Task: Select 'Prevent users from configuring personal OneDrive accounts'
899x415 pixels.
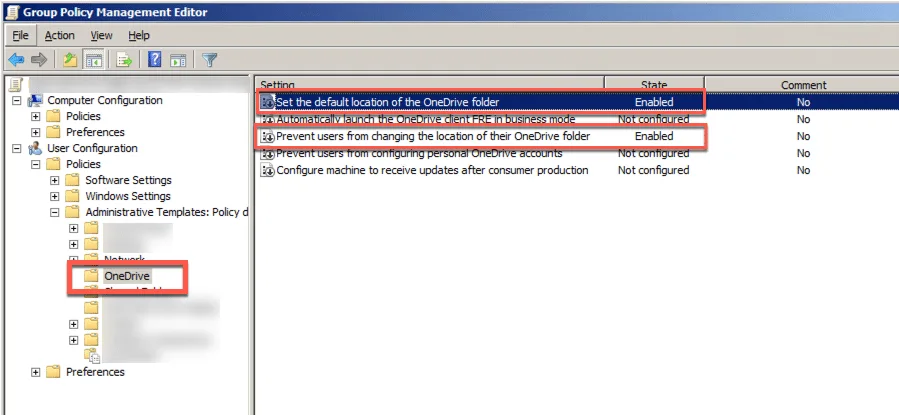Action: [x=418, y=154]
